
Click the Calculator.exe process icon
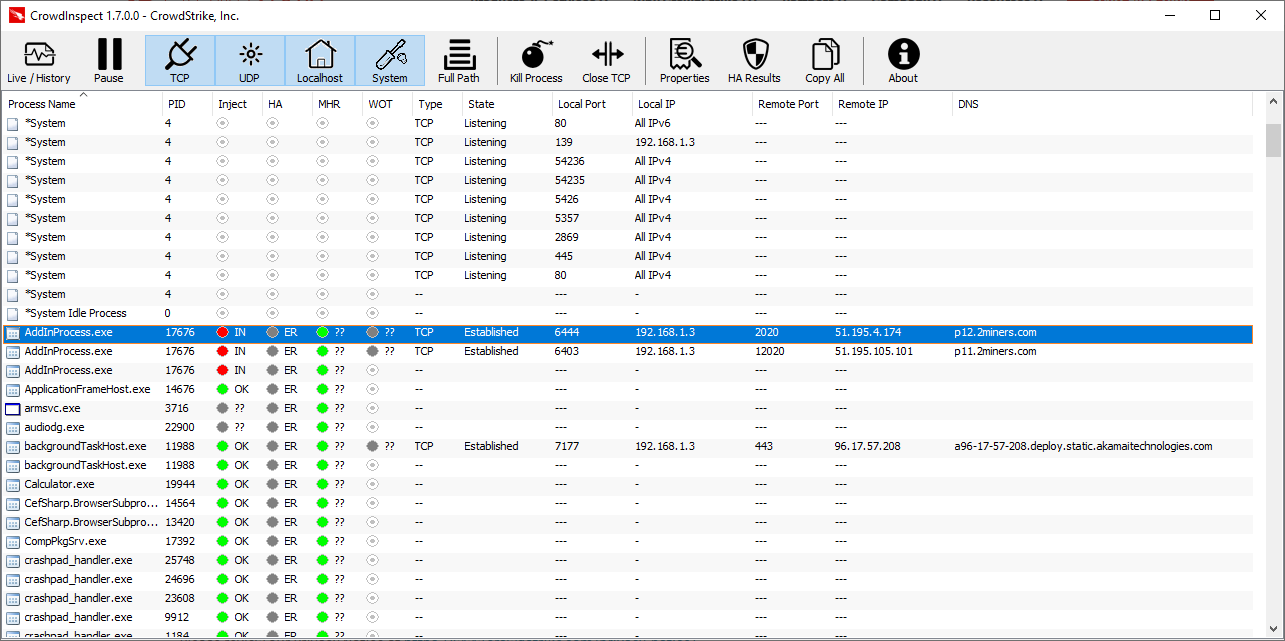tap(13, 484)
